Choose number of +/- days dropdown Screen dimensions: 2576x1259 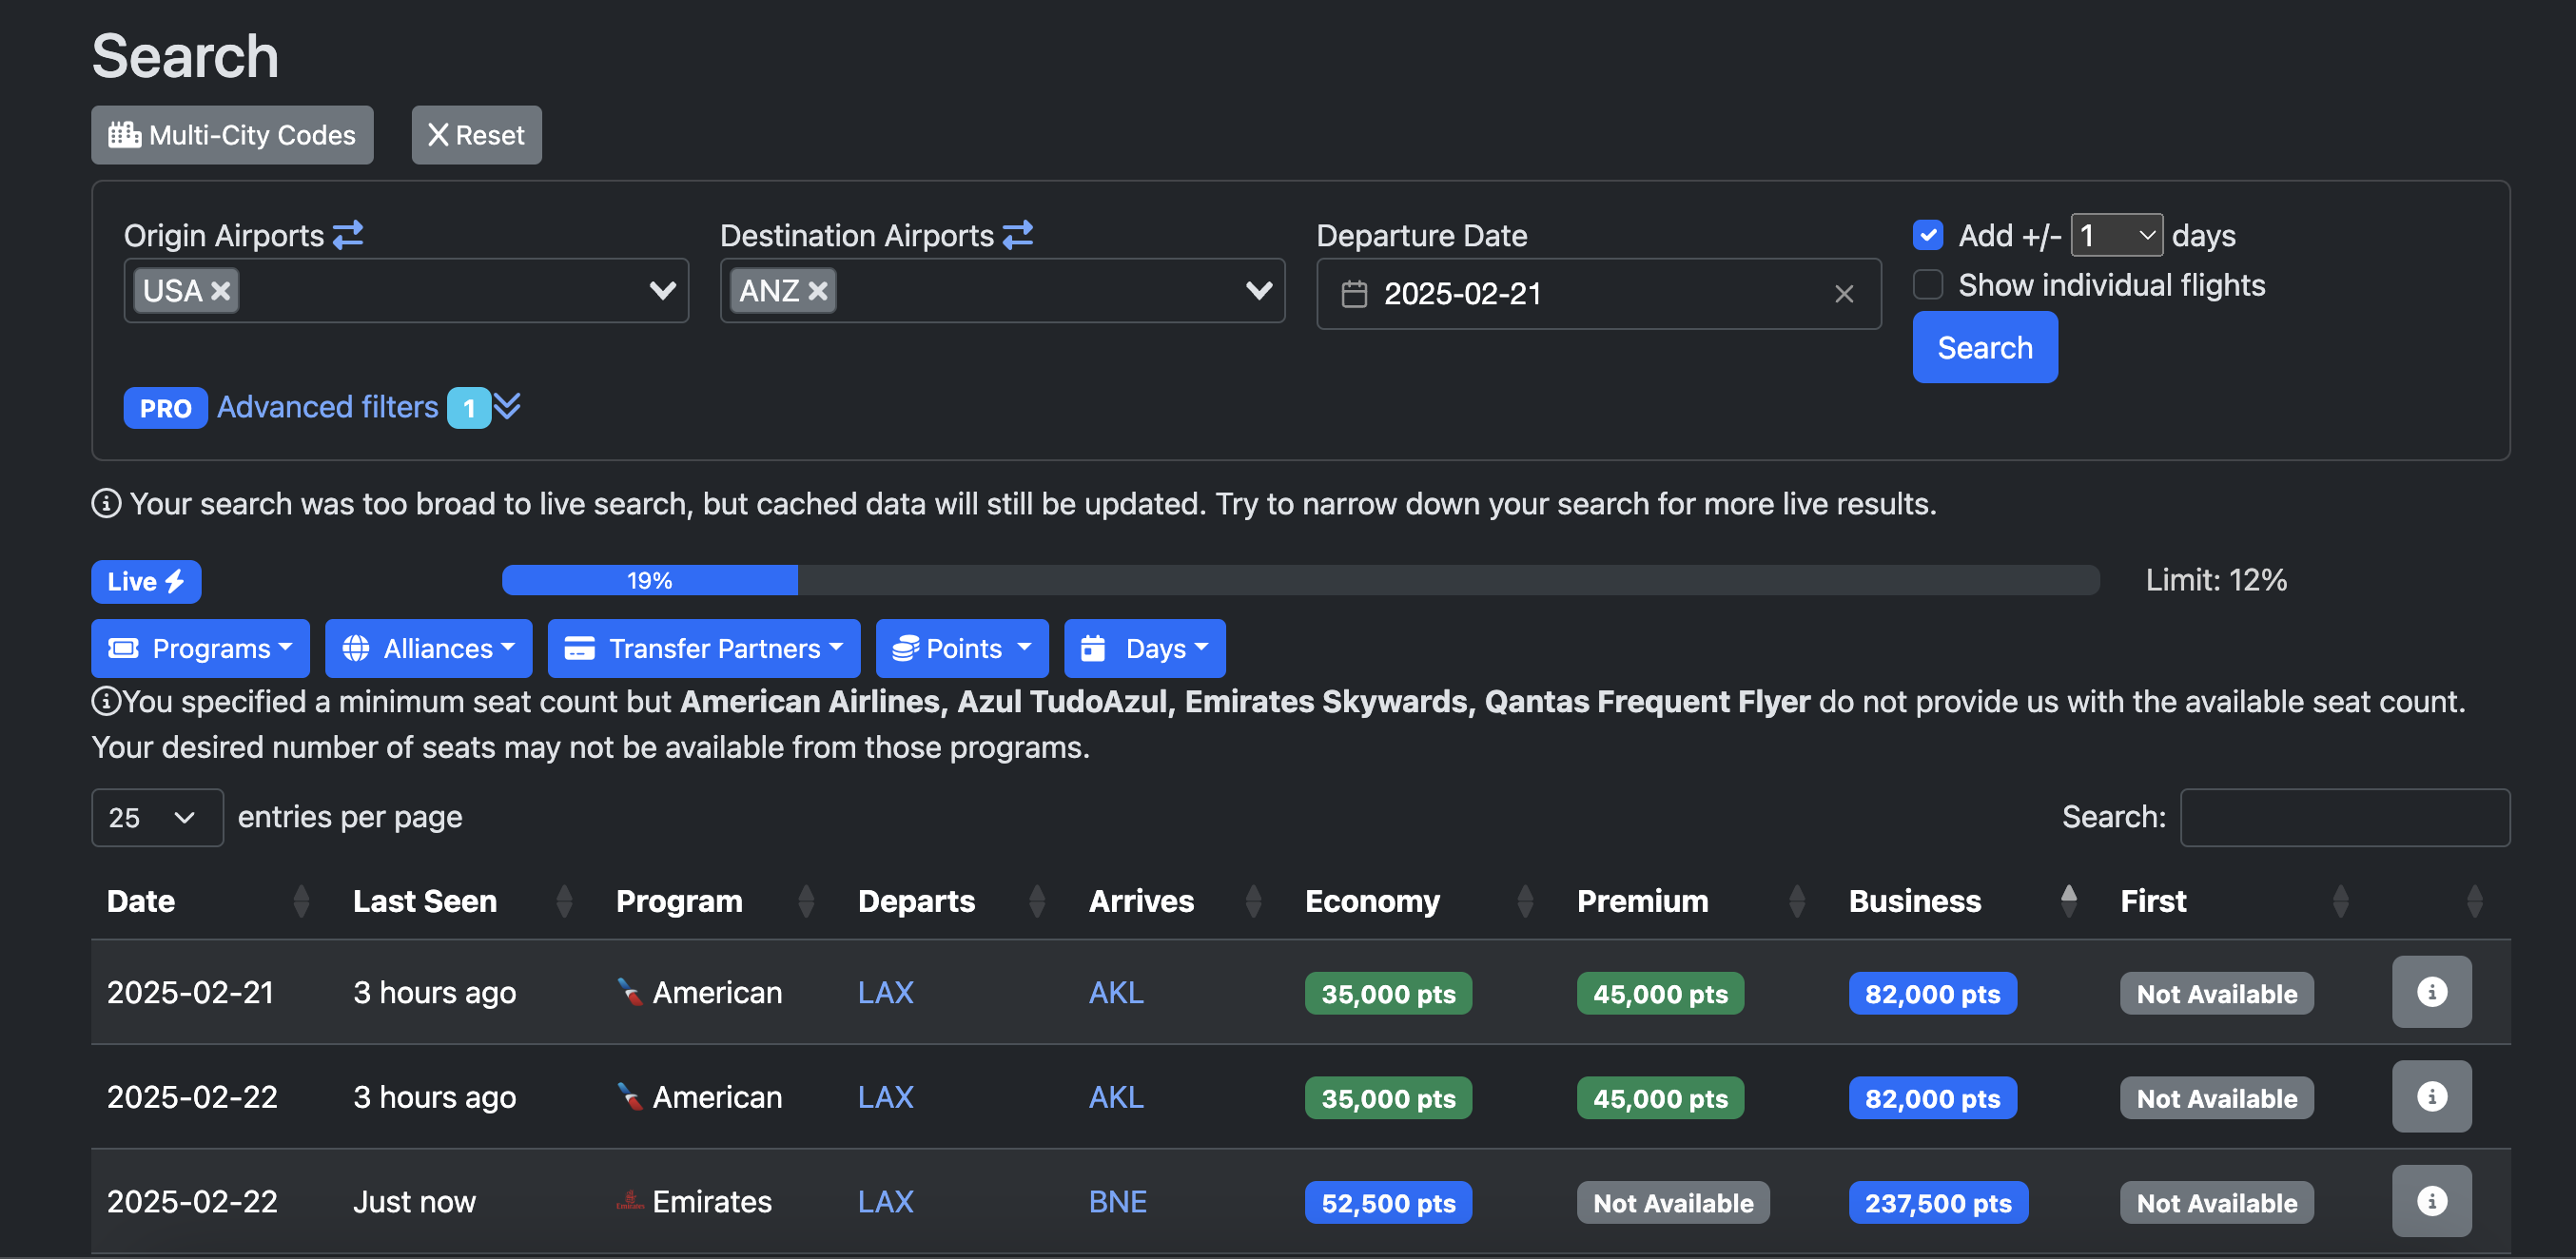(x=2116, y=235)
